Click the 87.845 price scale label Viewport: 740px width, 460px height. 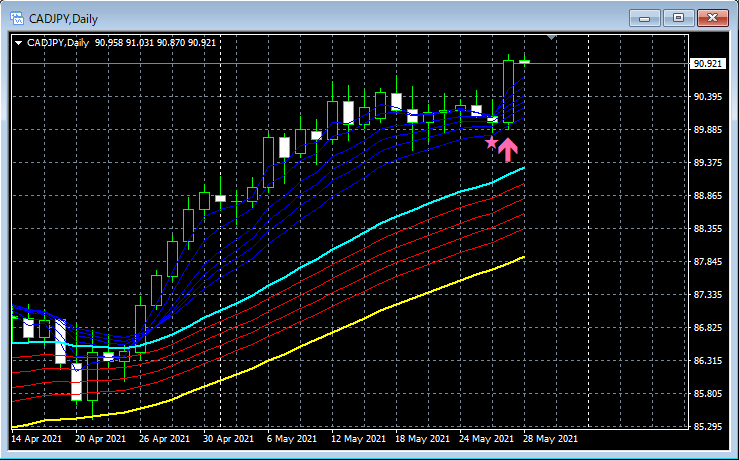707,262
